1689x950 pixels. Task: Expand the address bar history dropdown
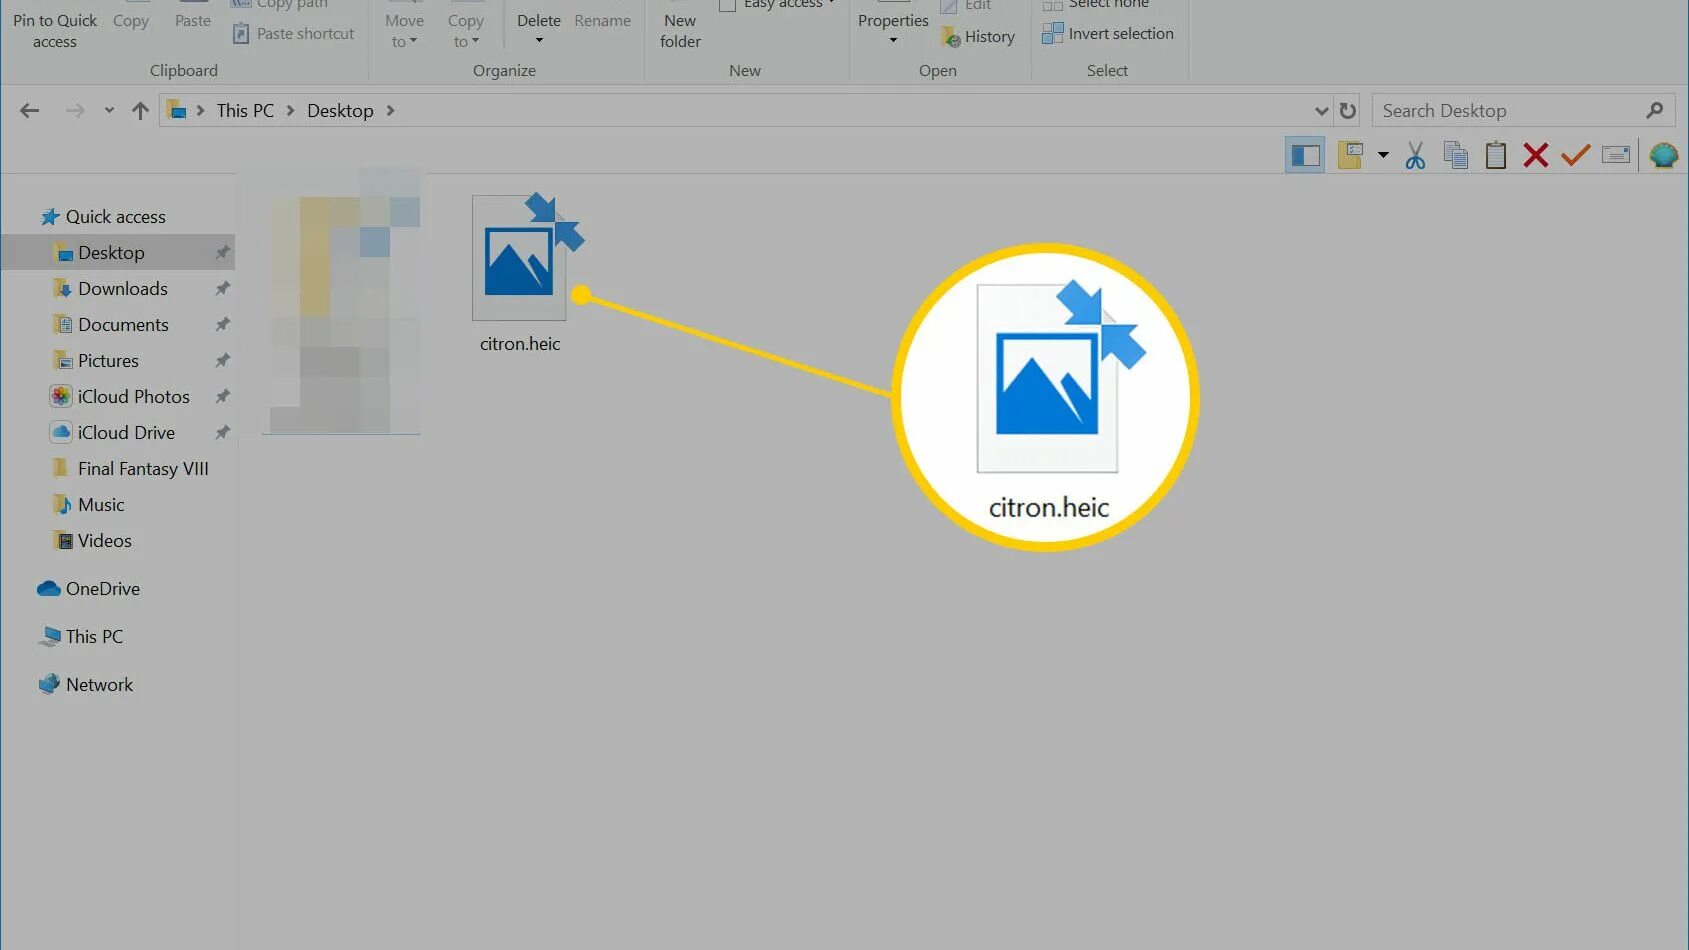(1321, 111)
